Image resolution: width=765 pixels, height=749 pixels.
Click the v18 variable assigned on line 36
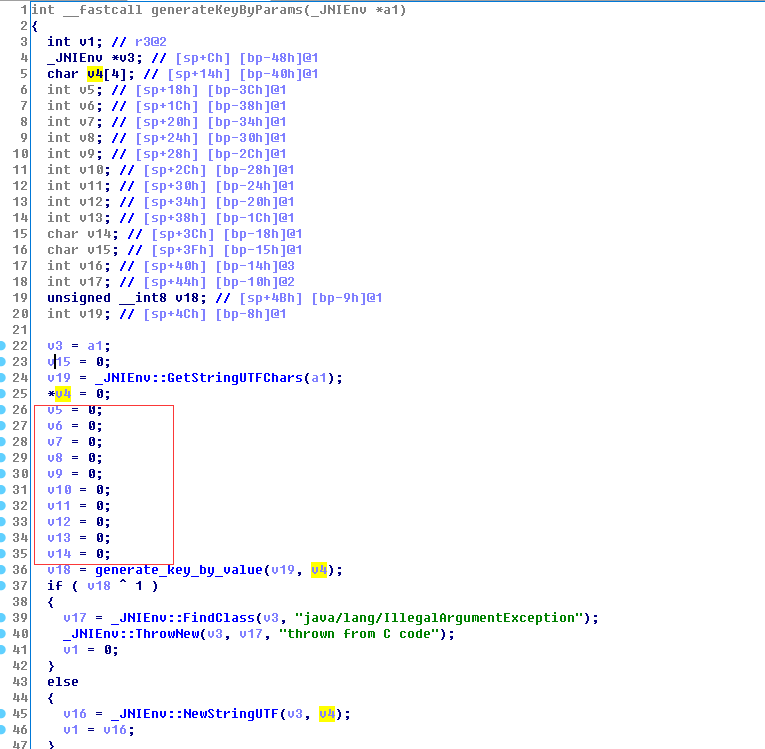coord(59,570)
